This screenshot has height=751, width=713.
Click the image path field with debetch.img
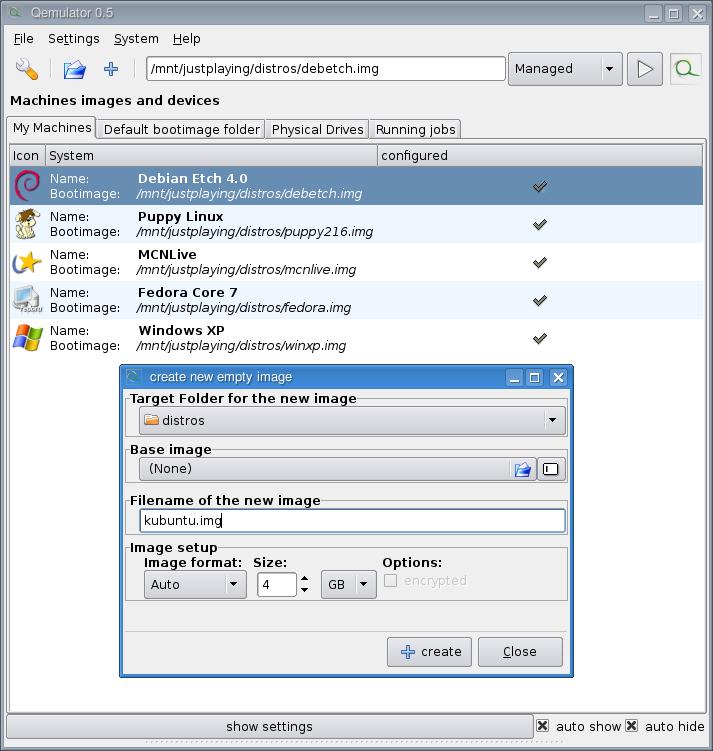[x=326, y=69]
